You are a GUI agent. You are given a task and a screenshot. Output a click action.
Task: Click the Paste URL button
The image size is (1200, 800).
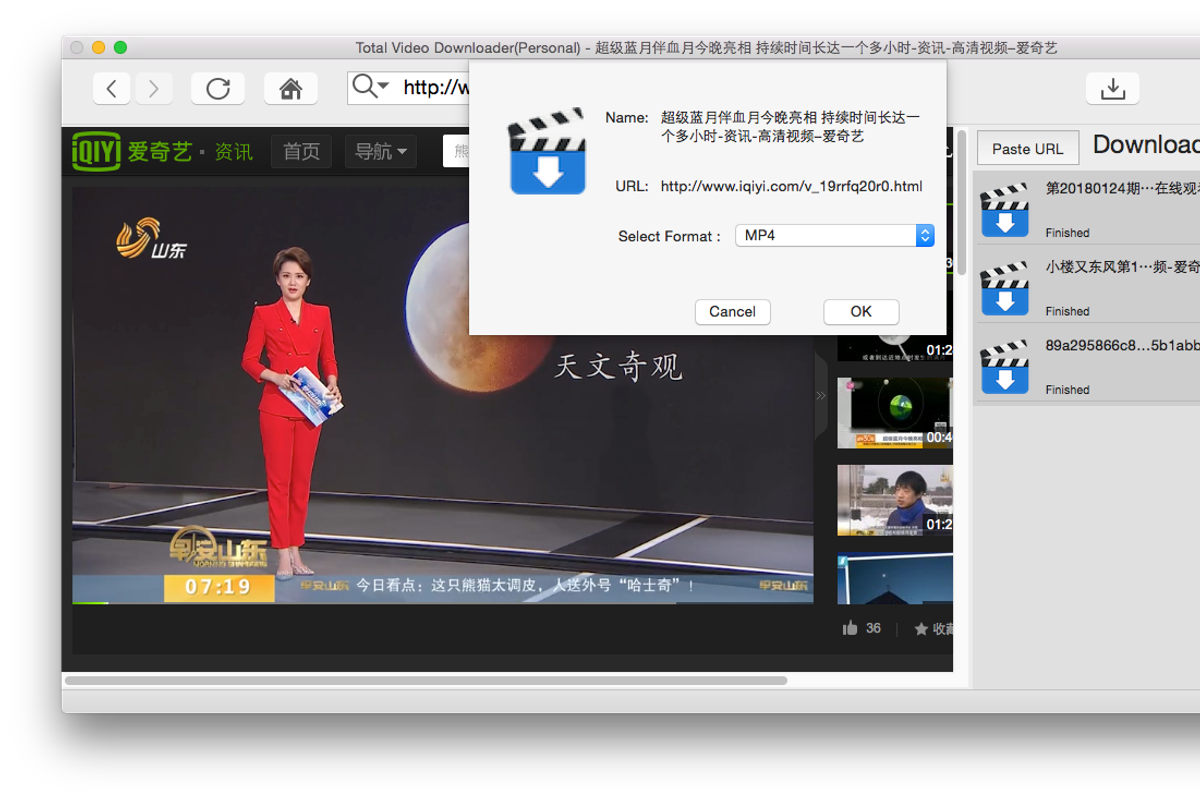pyautogui.click(x=1028, y=148)
